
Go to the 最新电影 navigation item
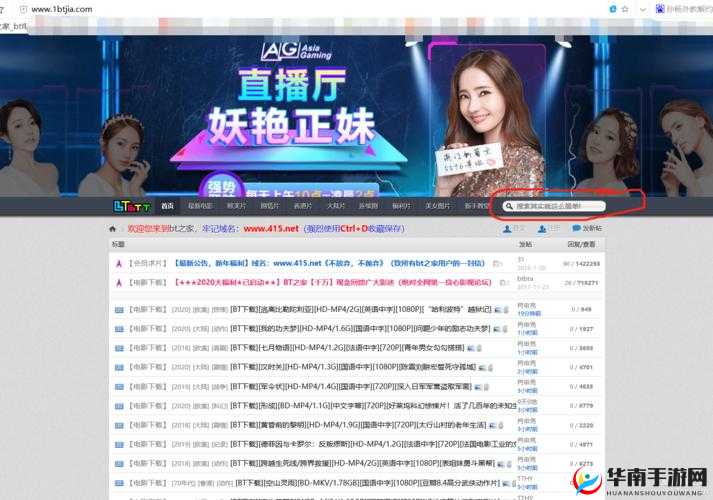(x=200, y=206)
